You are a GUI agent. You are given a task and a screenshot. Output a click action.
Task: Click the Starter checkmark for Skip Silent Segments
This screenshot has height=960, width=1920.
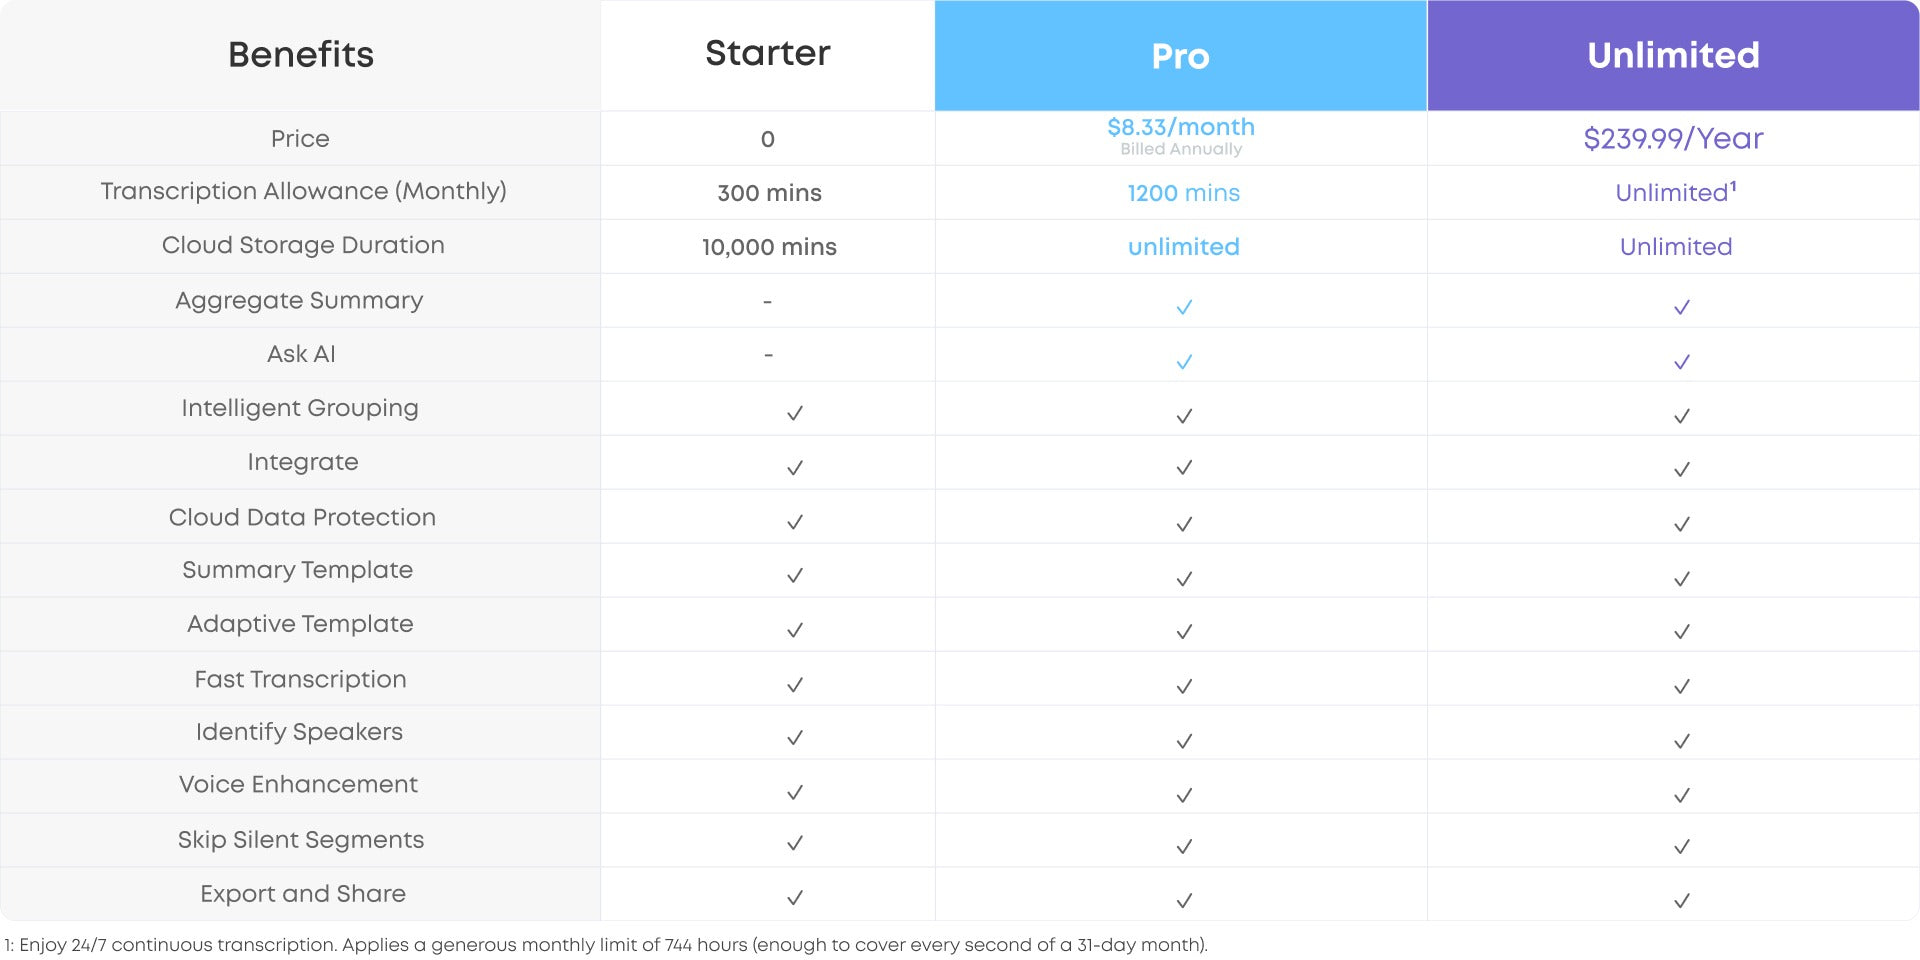click(795, 843)
